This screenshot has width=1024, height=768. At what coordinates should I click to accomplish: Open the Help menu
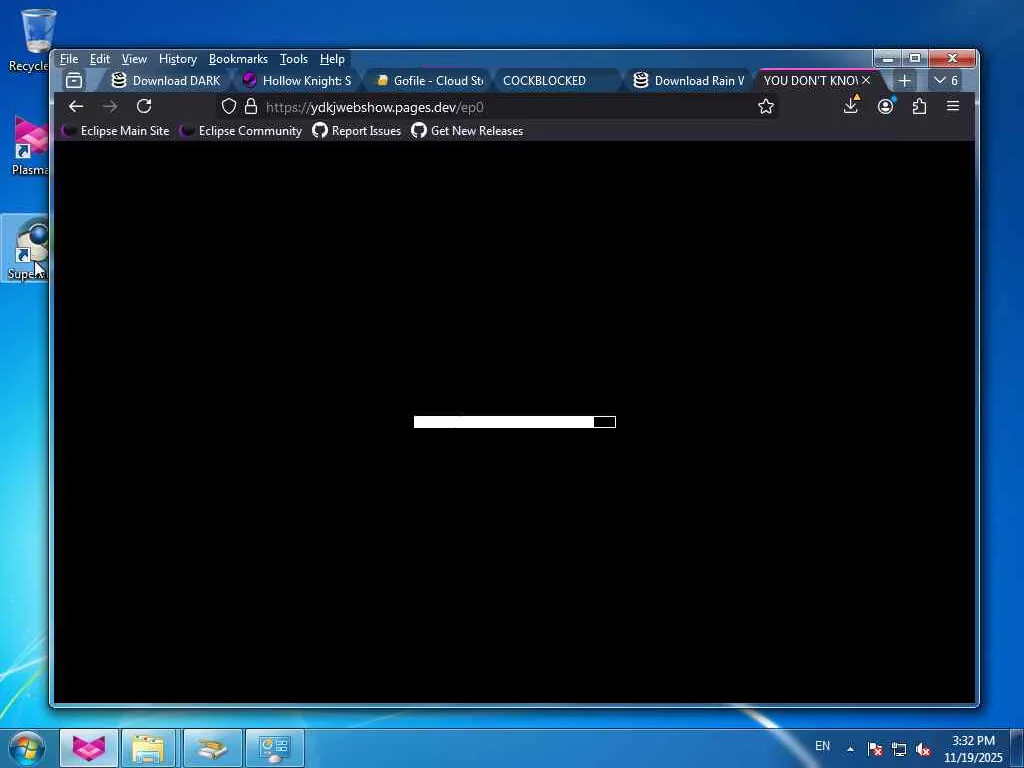(x=332, y=59)
